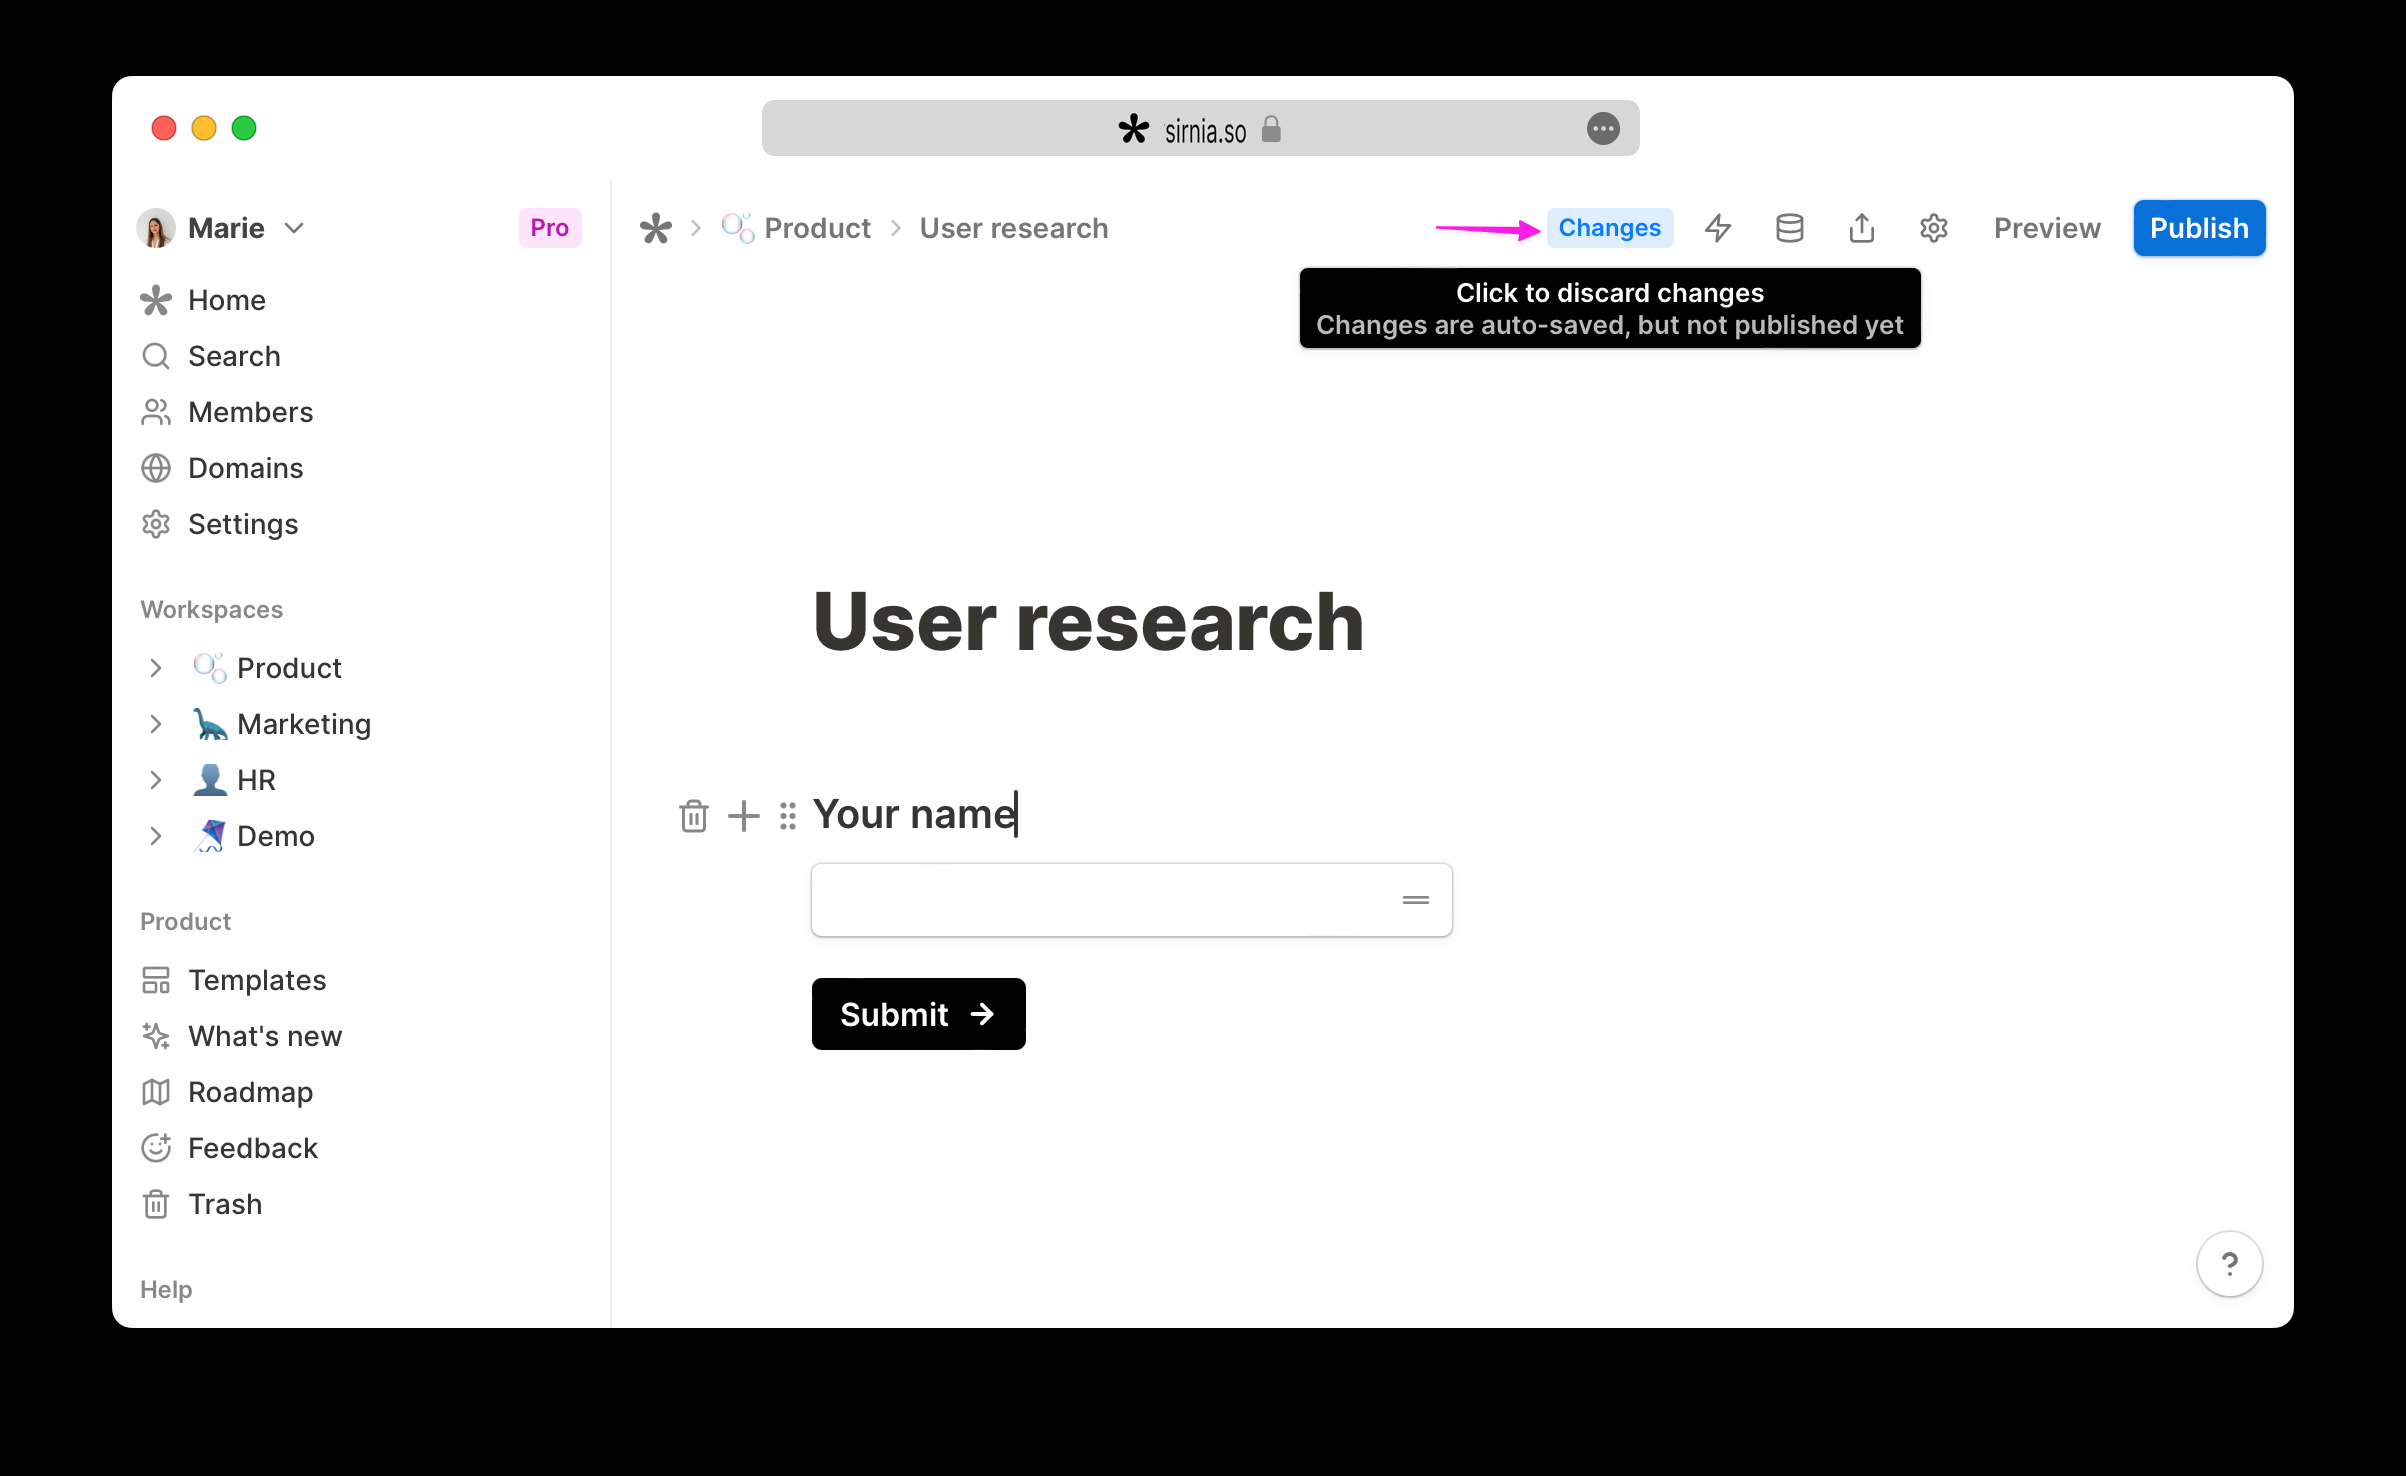Image resolution: width=2406 pixels, height=1476 pixels.
Task: Expand the Product workspace
Action: pyautogui.click(x=155, y=668)
